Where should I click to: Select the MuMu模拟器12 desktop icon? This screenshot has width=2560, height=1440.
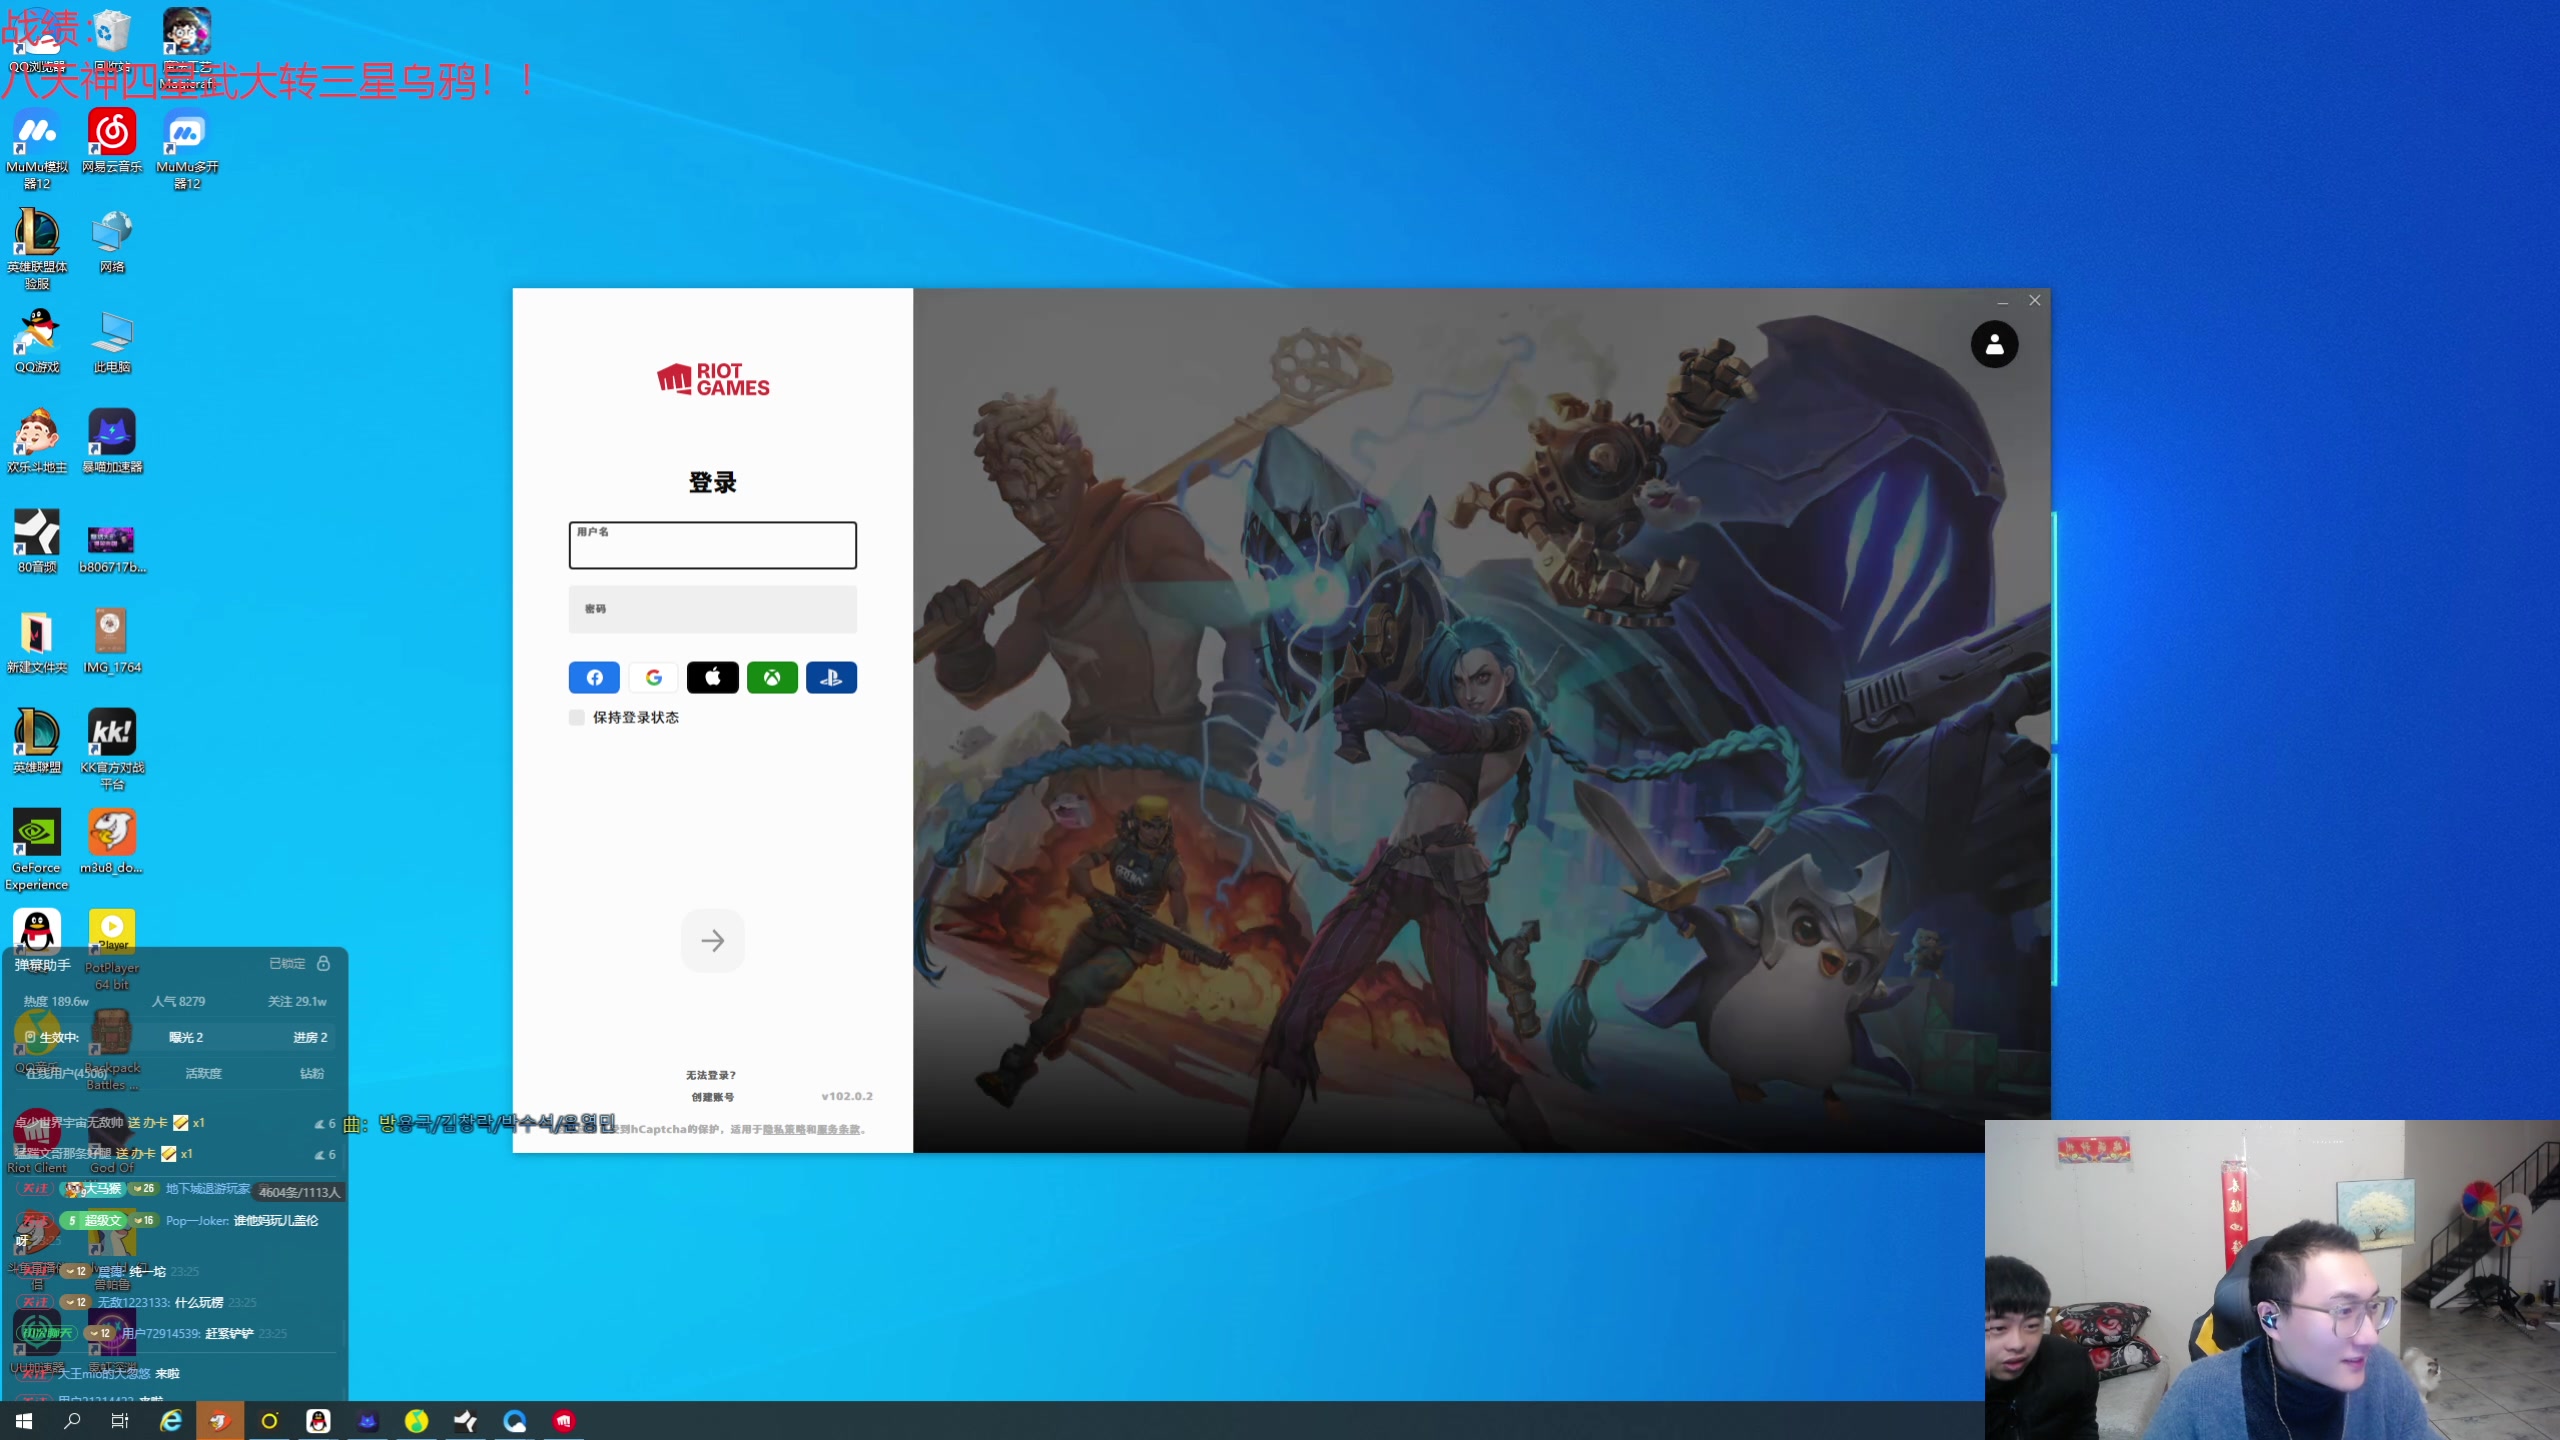tap(37, 149)
